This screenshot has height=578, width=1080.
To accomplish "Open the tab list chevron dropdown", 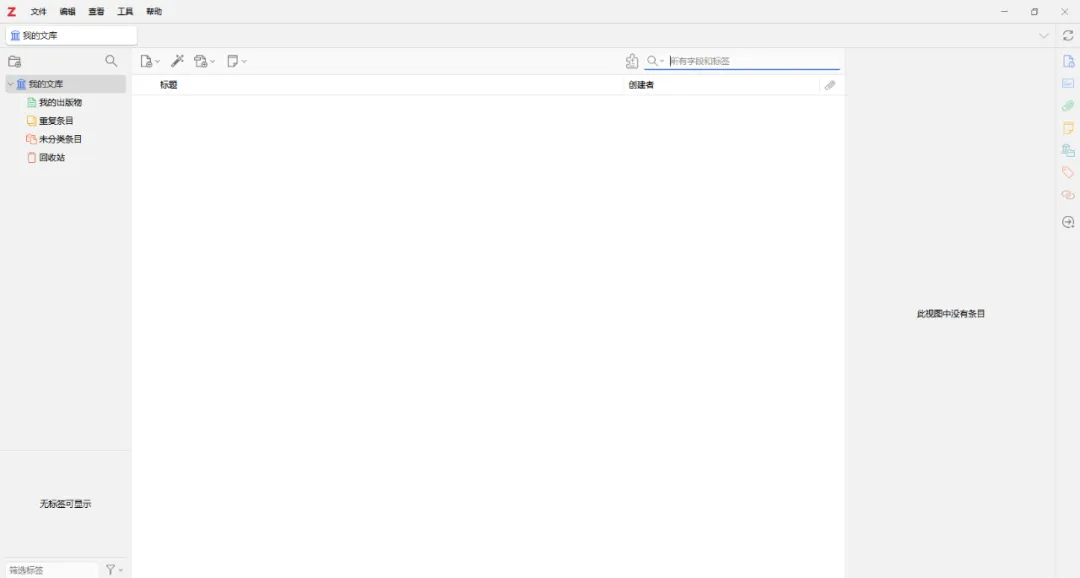I will (x=1043, y=36).
